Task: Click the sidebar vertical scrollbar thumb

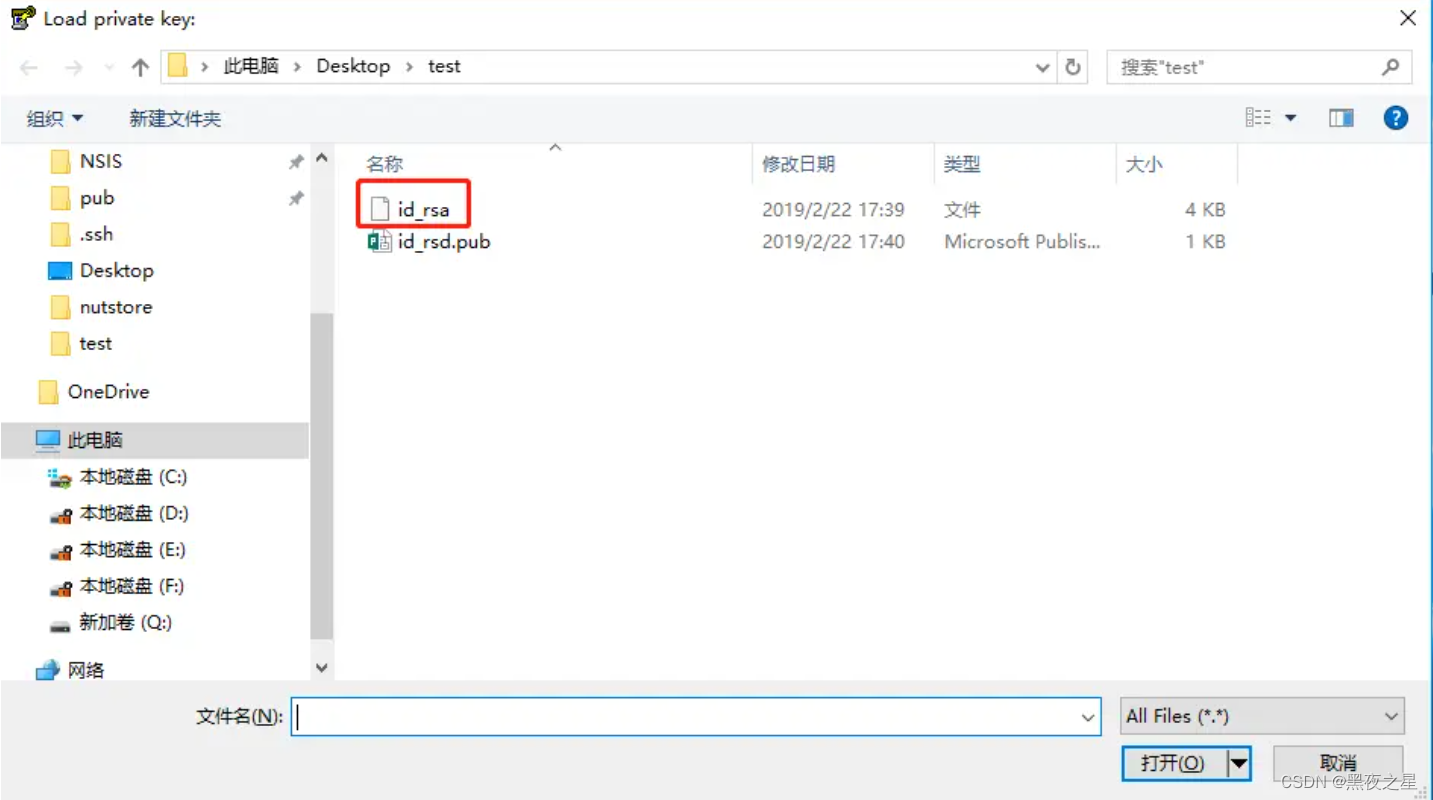Action: pos(322,476)
